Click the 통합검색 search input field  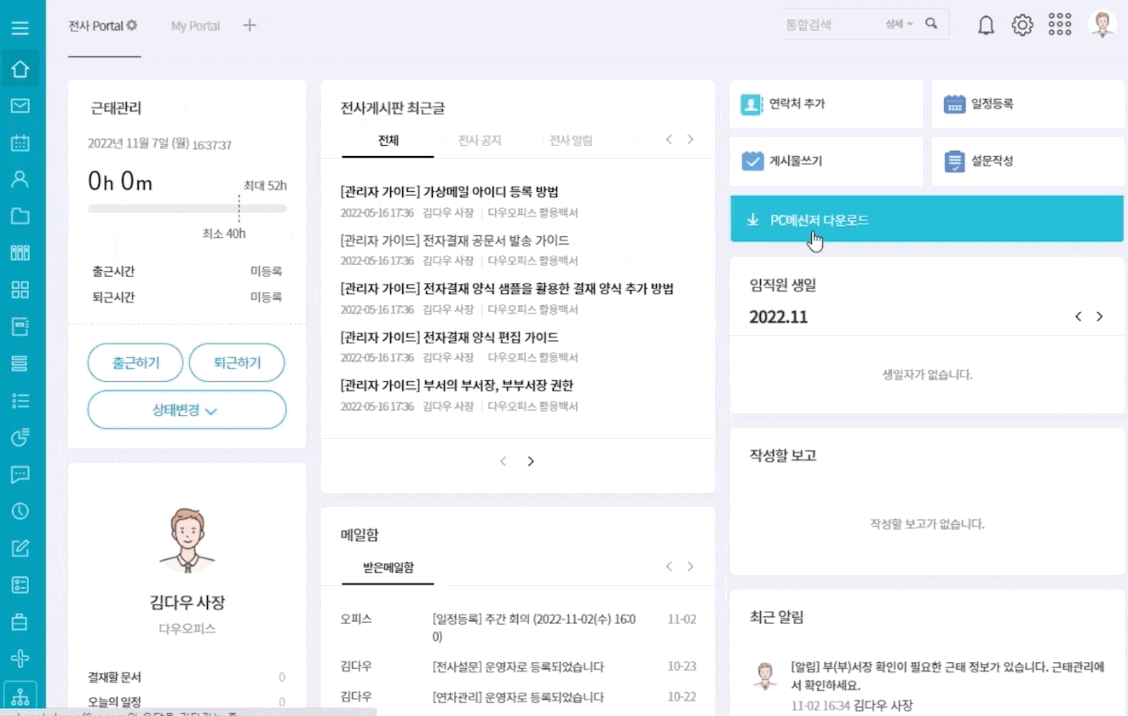810,23
